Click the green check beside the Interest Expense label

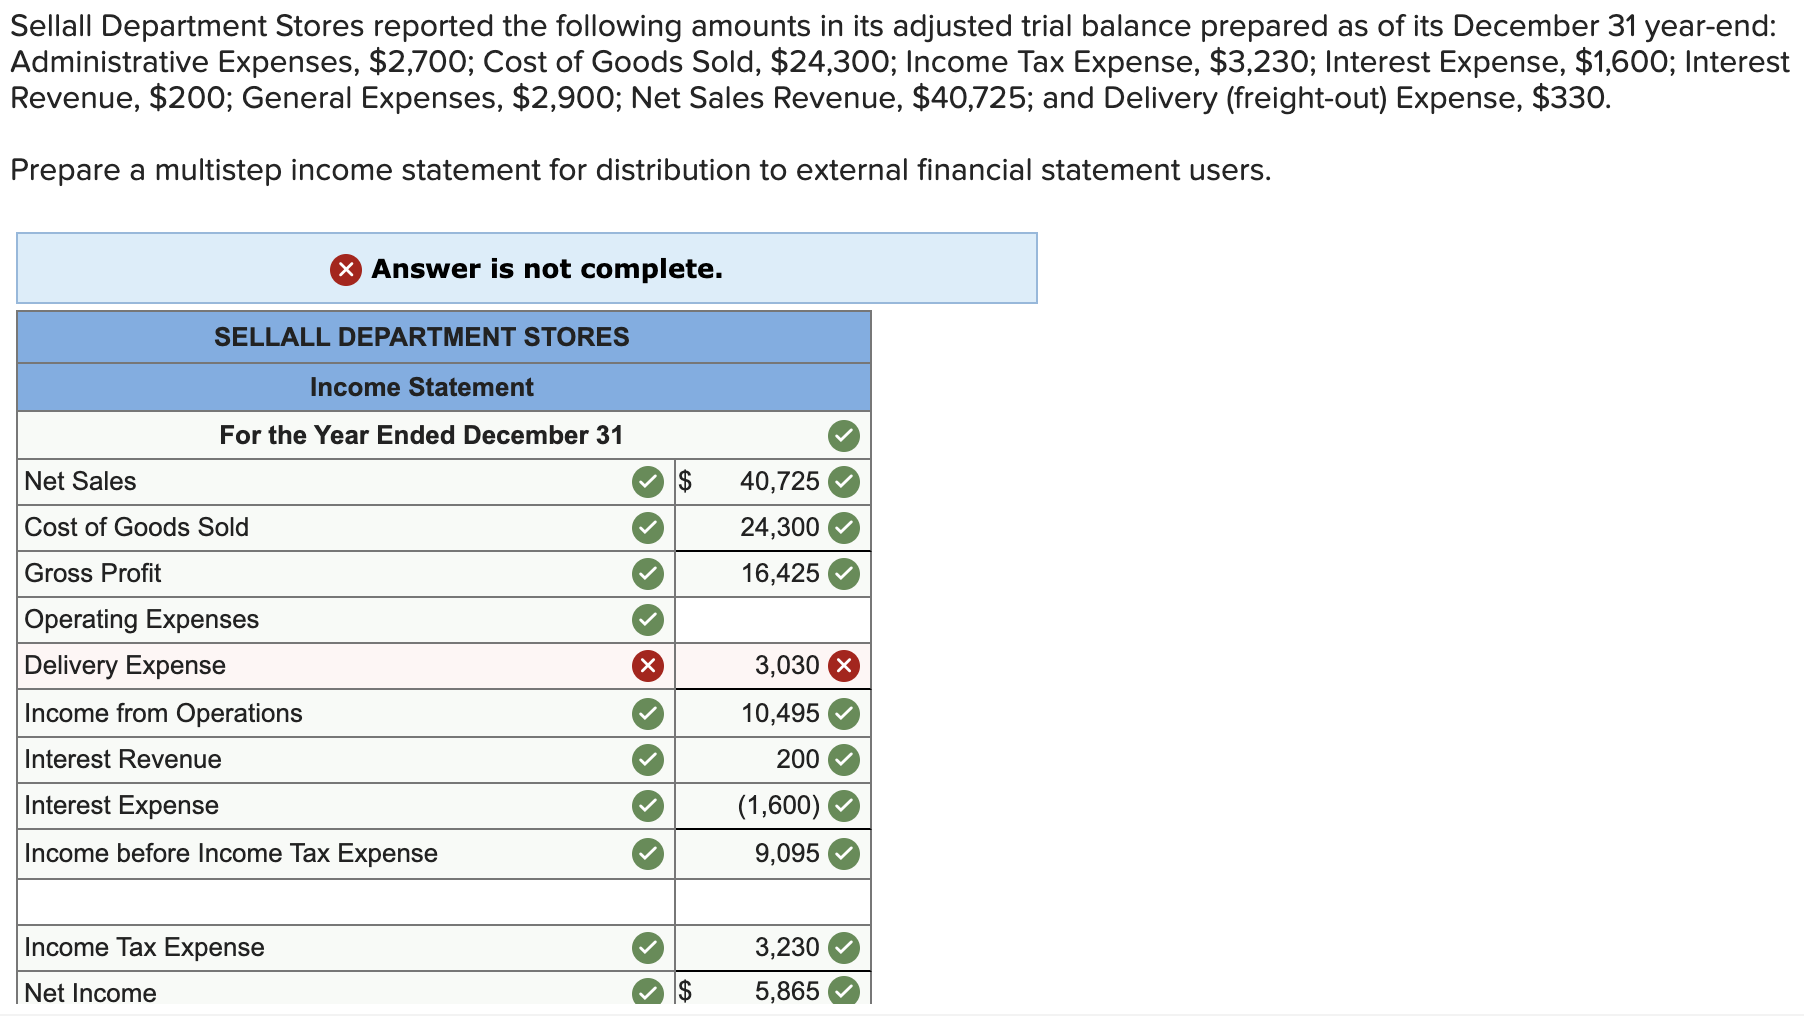point(648,806)
